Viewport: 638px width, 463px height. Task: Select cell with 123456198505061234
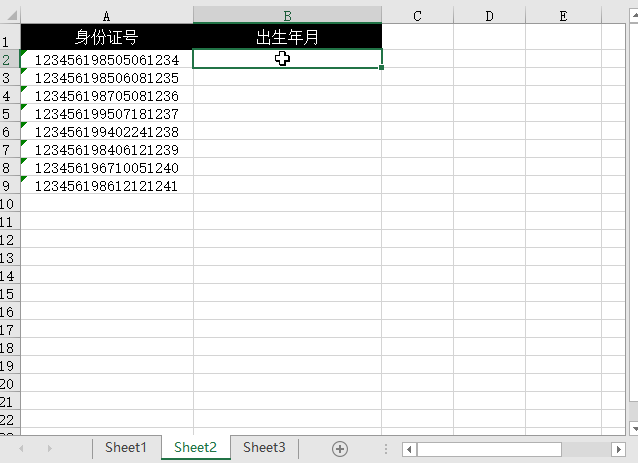tap(107, 59)
